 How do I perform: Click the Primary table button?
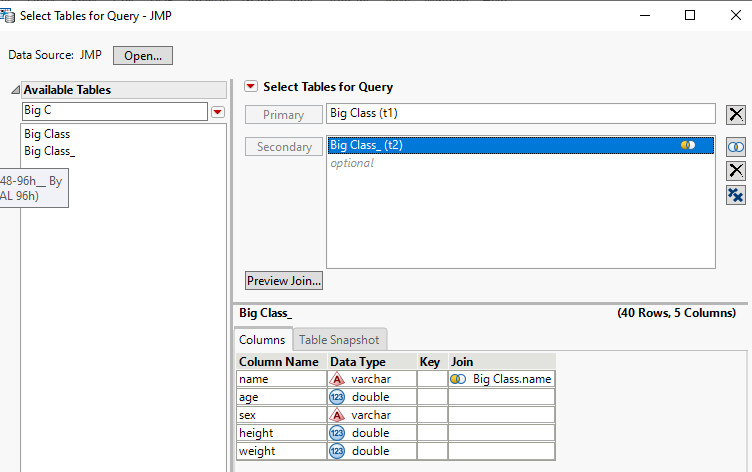point(284,115)
